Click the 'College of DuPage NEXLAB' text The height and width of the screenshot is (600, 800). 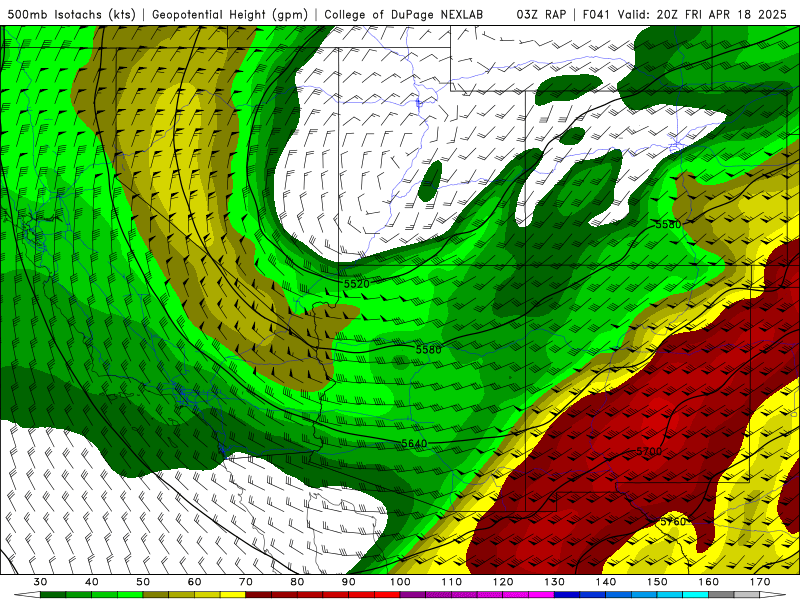point(403,14)
